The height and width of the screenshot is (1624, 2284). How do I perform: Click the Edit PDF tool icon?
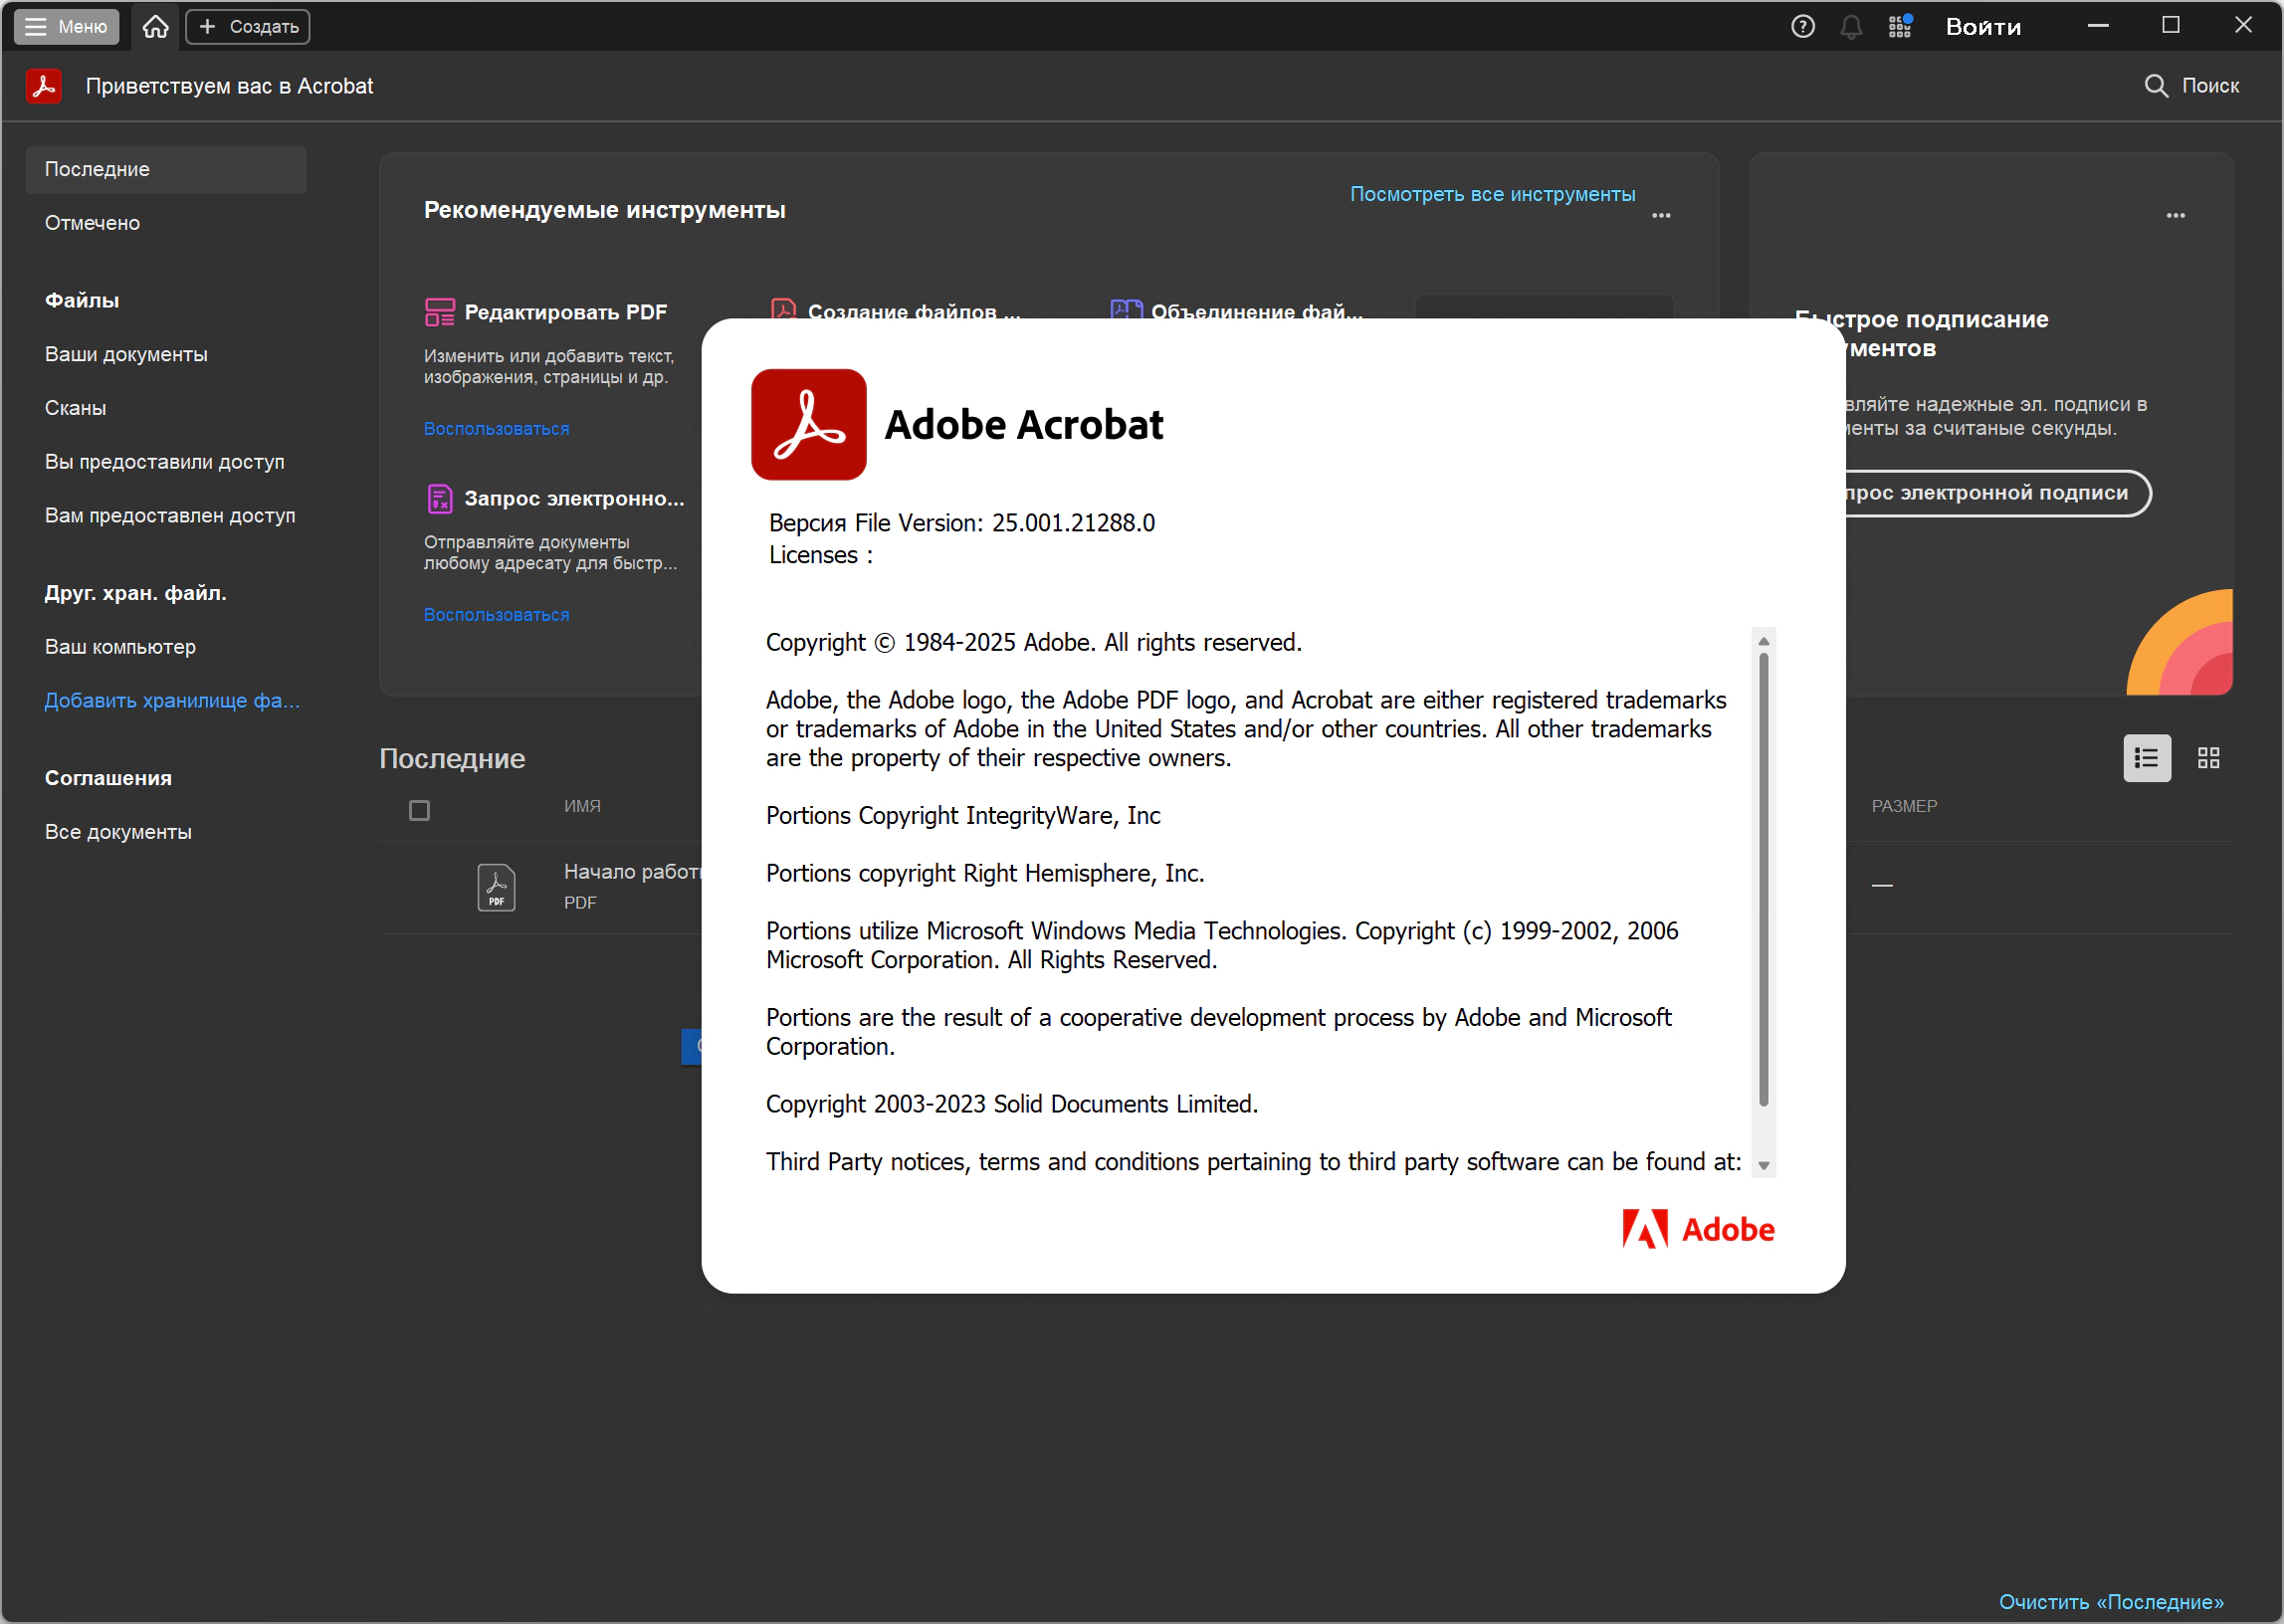coord(439,312)
